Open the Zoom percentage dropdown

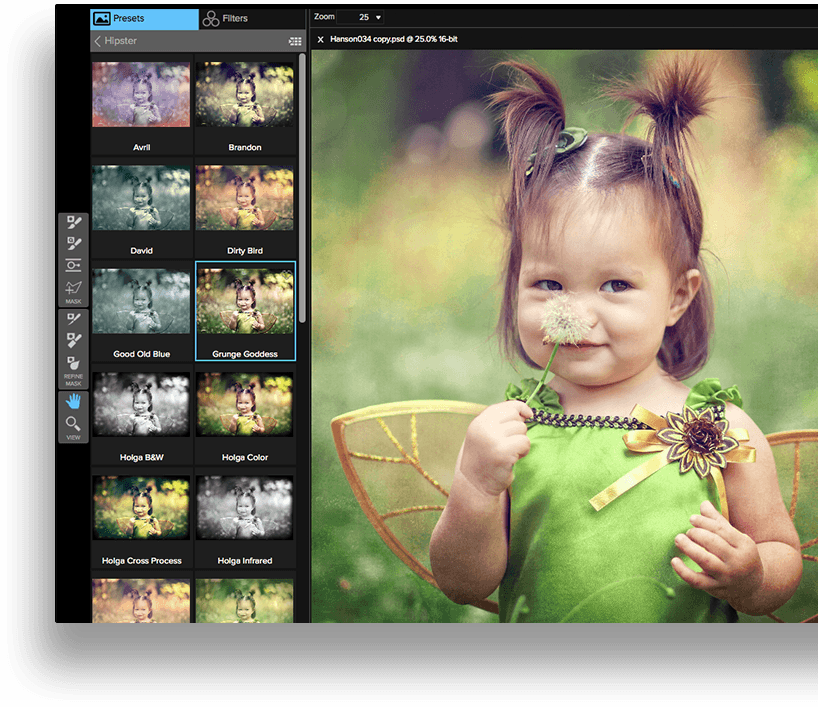coord(379,17)
